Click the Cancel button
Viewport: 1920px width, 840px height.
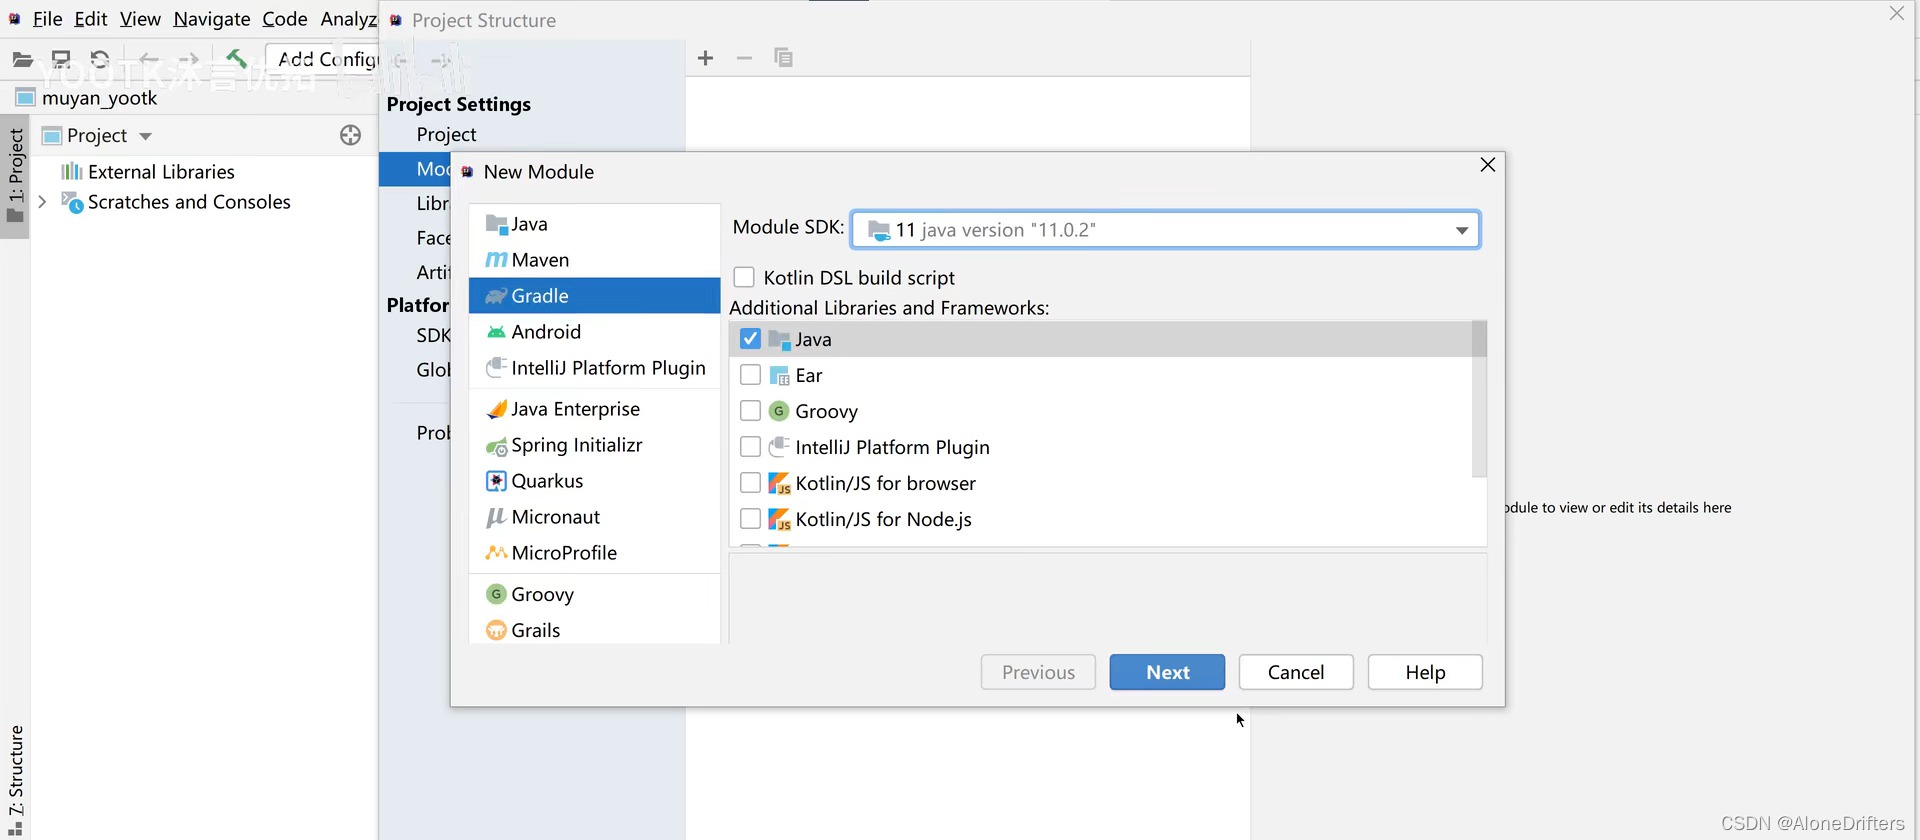point(1296,672)
